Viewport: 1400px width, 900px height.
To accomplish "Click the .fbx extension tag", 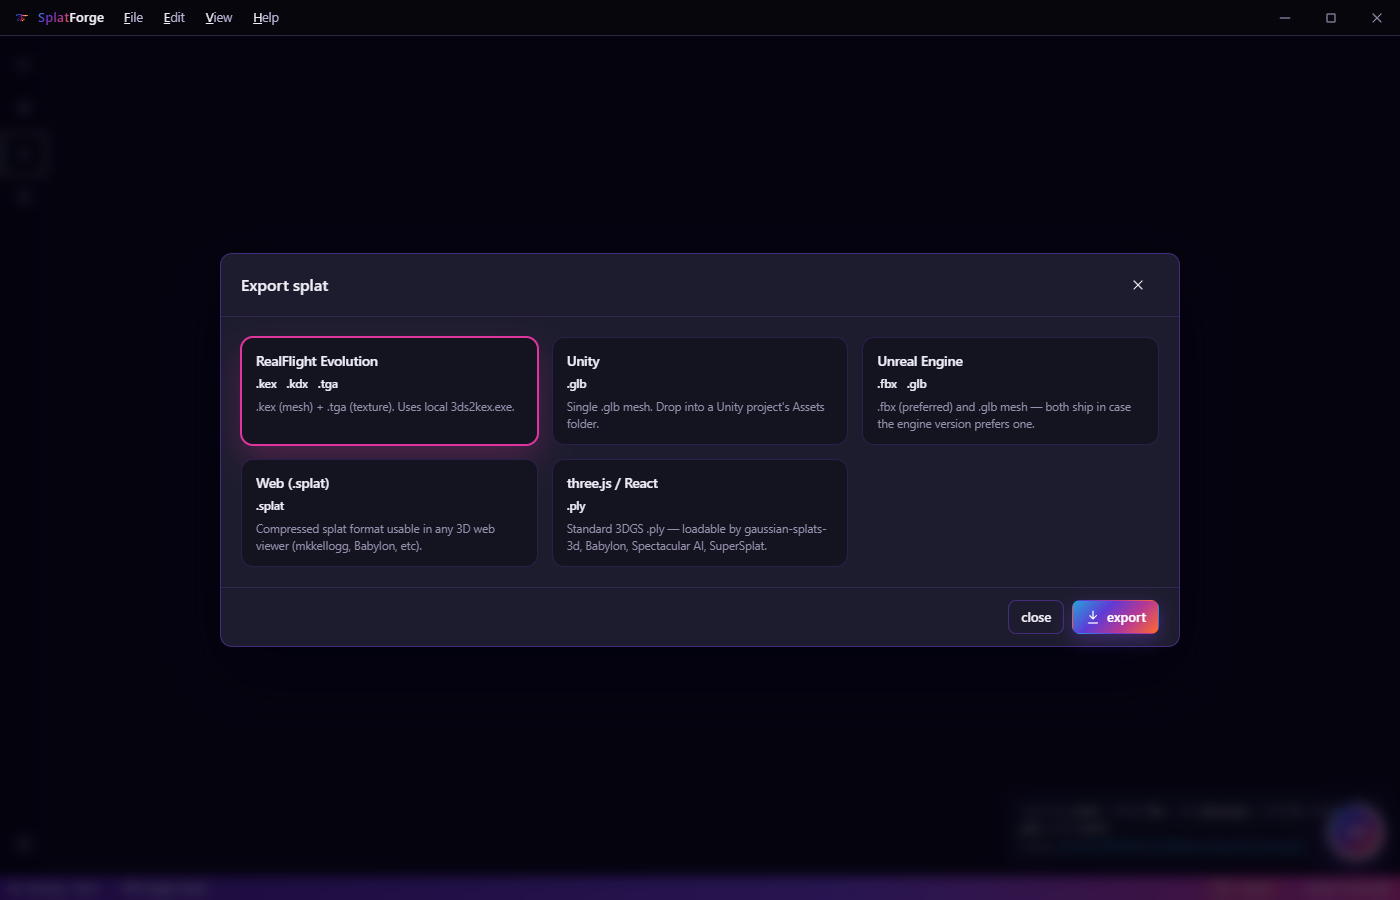I will 888,384.
